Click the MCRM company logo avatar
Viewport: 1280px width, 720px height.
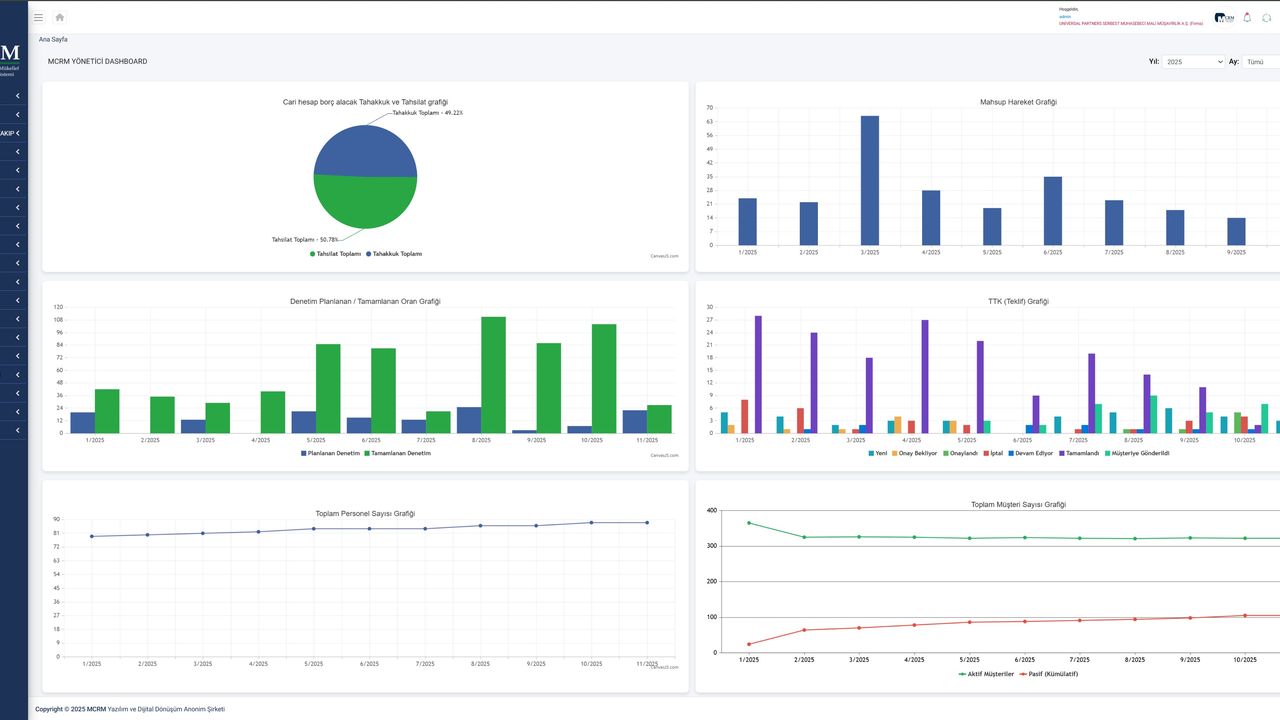(1224, 18)
